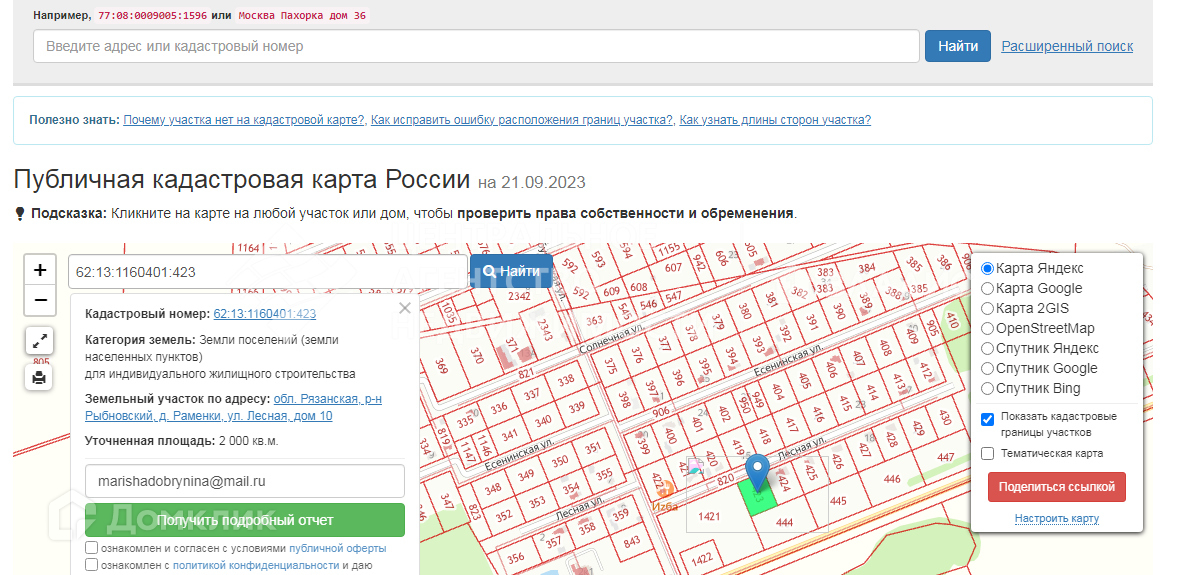This screenshot has width=1196, height=575.
Task: Focus the address or cadastral number field
Action: pos(476,46)
